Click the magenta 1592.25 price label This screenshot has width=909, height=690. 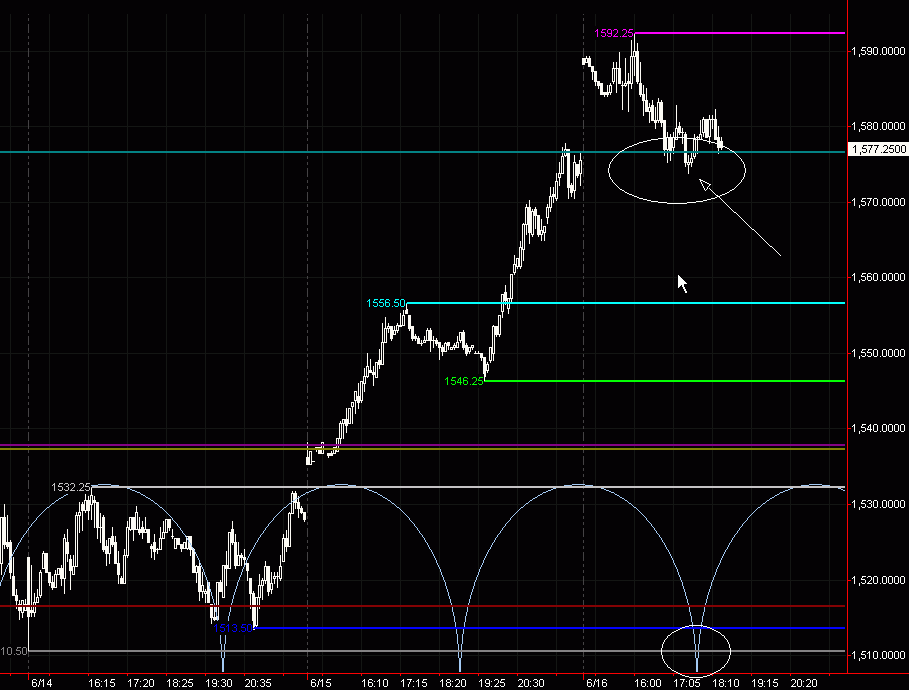613,33
